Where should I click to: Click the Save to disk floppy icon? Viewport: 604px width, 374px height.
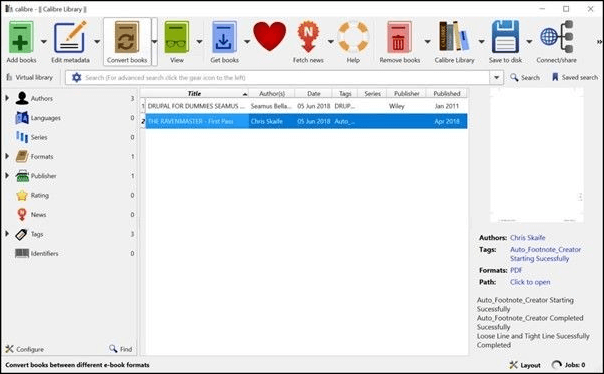[x=505, y=37]
